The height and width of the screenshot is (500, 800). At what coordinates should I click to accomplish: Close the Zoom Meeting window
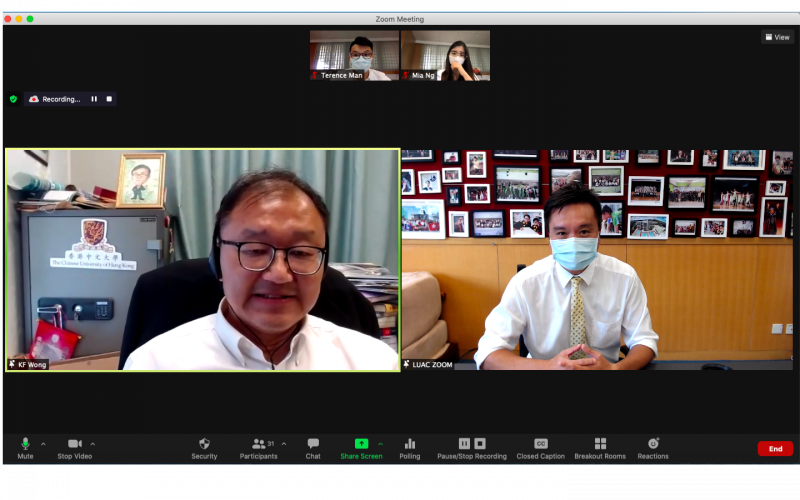[x=8, y=19]
